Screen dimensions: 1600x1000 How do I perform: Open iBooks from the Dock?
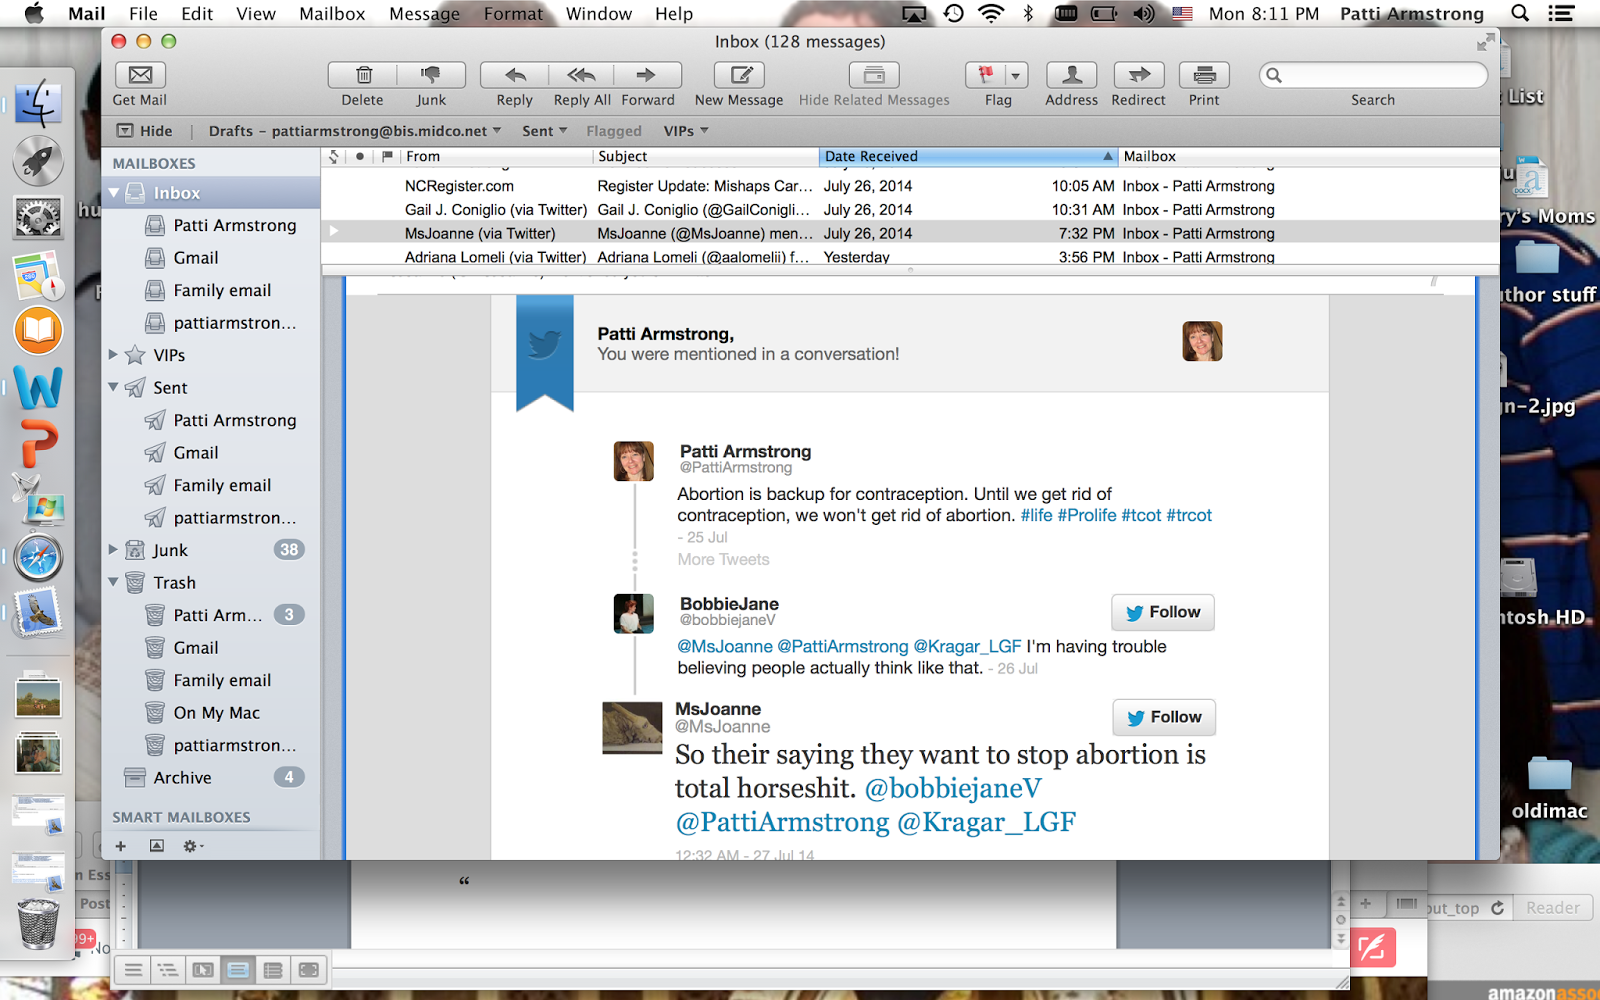[x=38, y=330]
